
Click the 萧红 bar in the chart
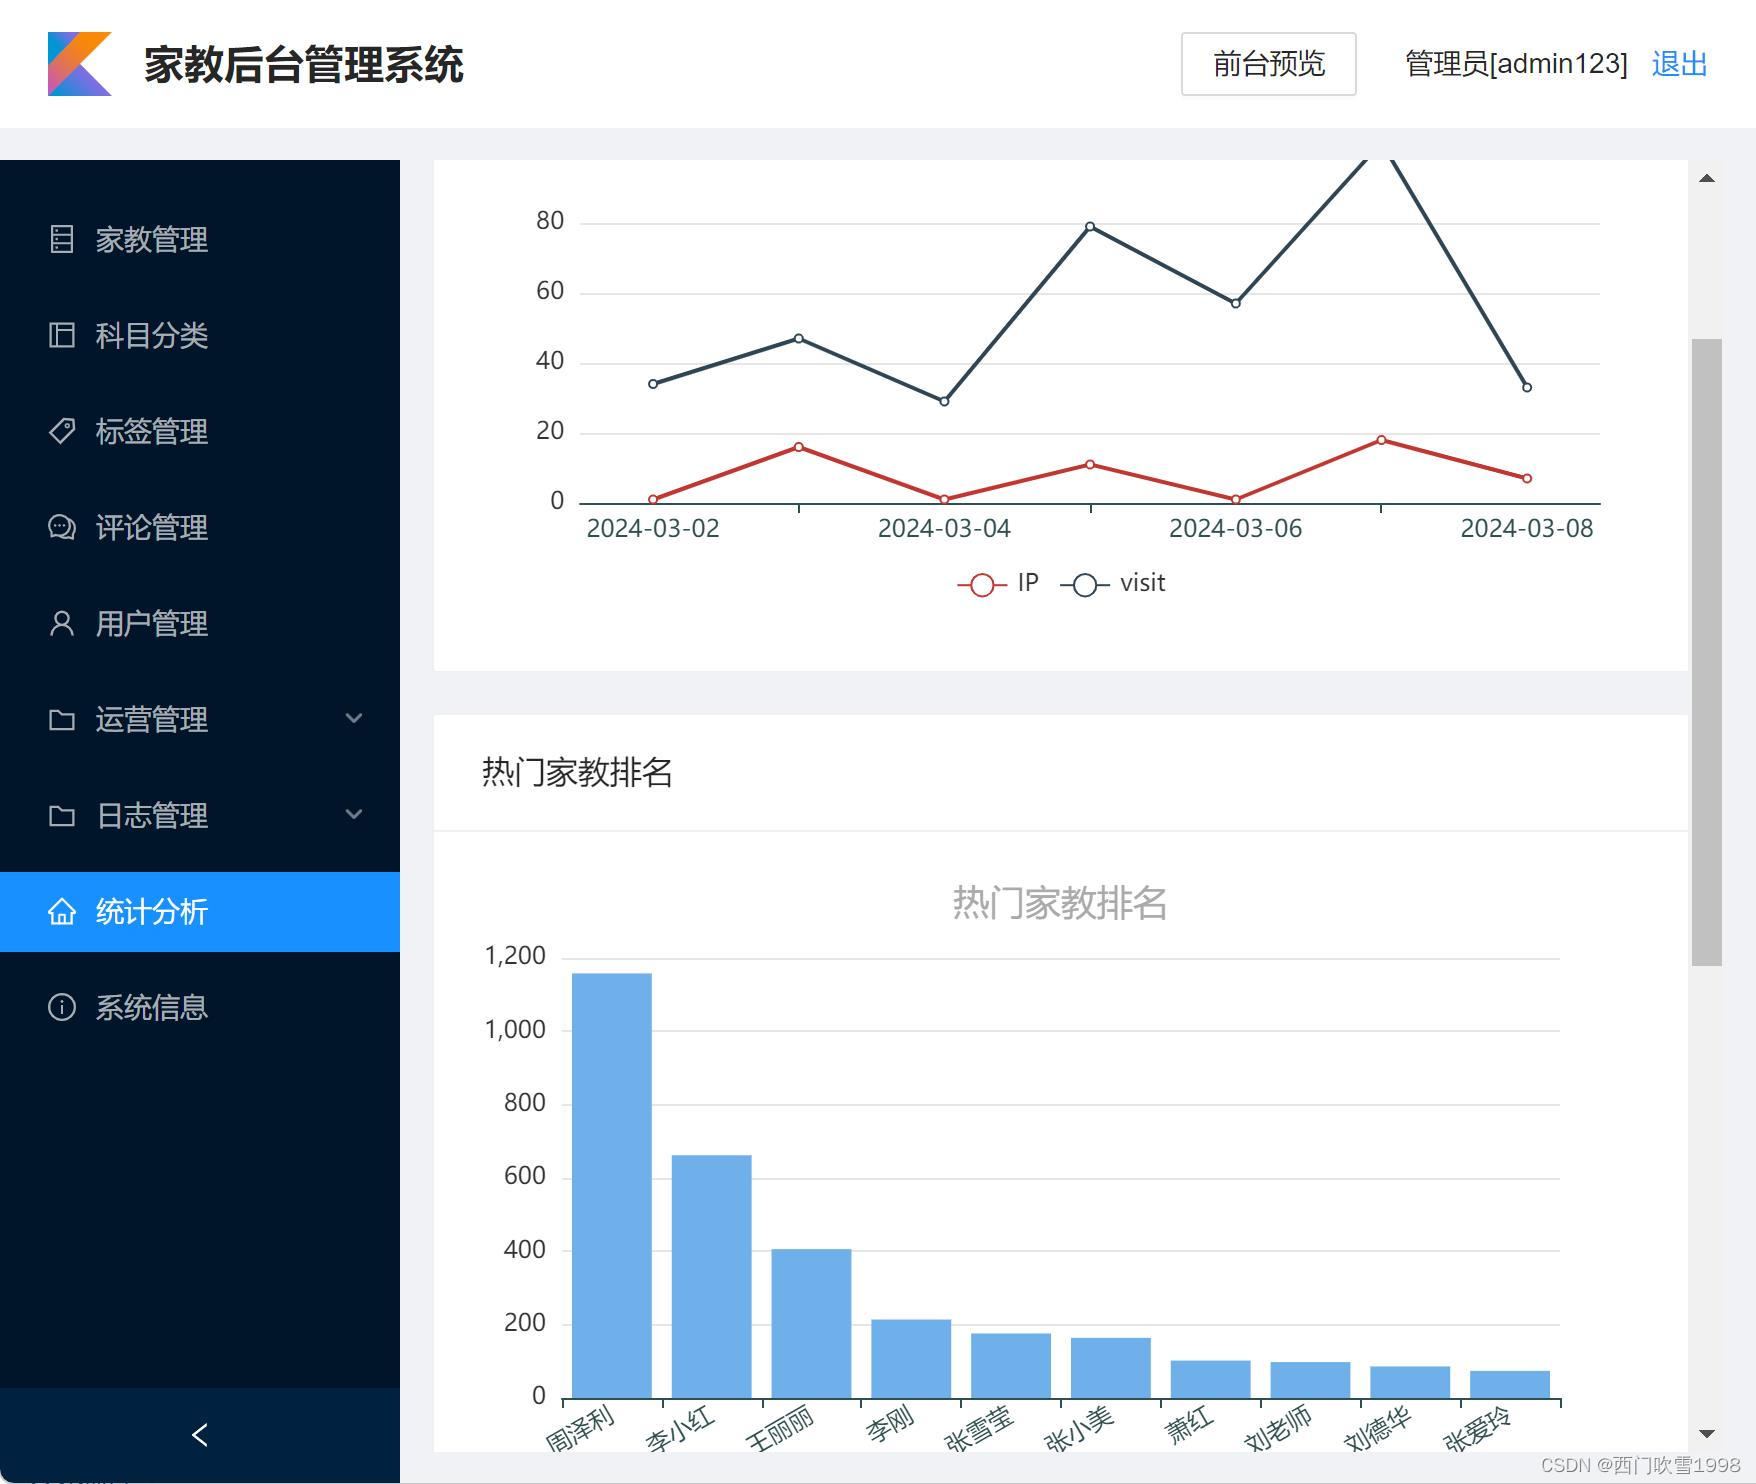pos(1211,1379)
